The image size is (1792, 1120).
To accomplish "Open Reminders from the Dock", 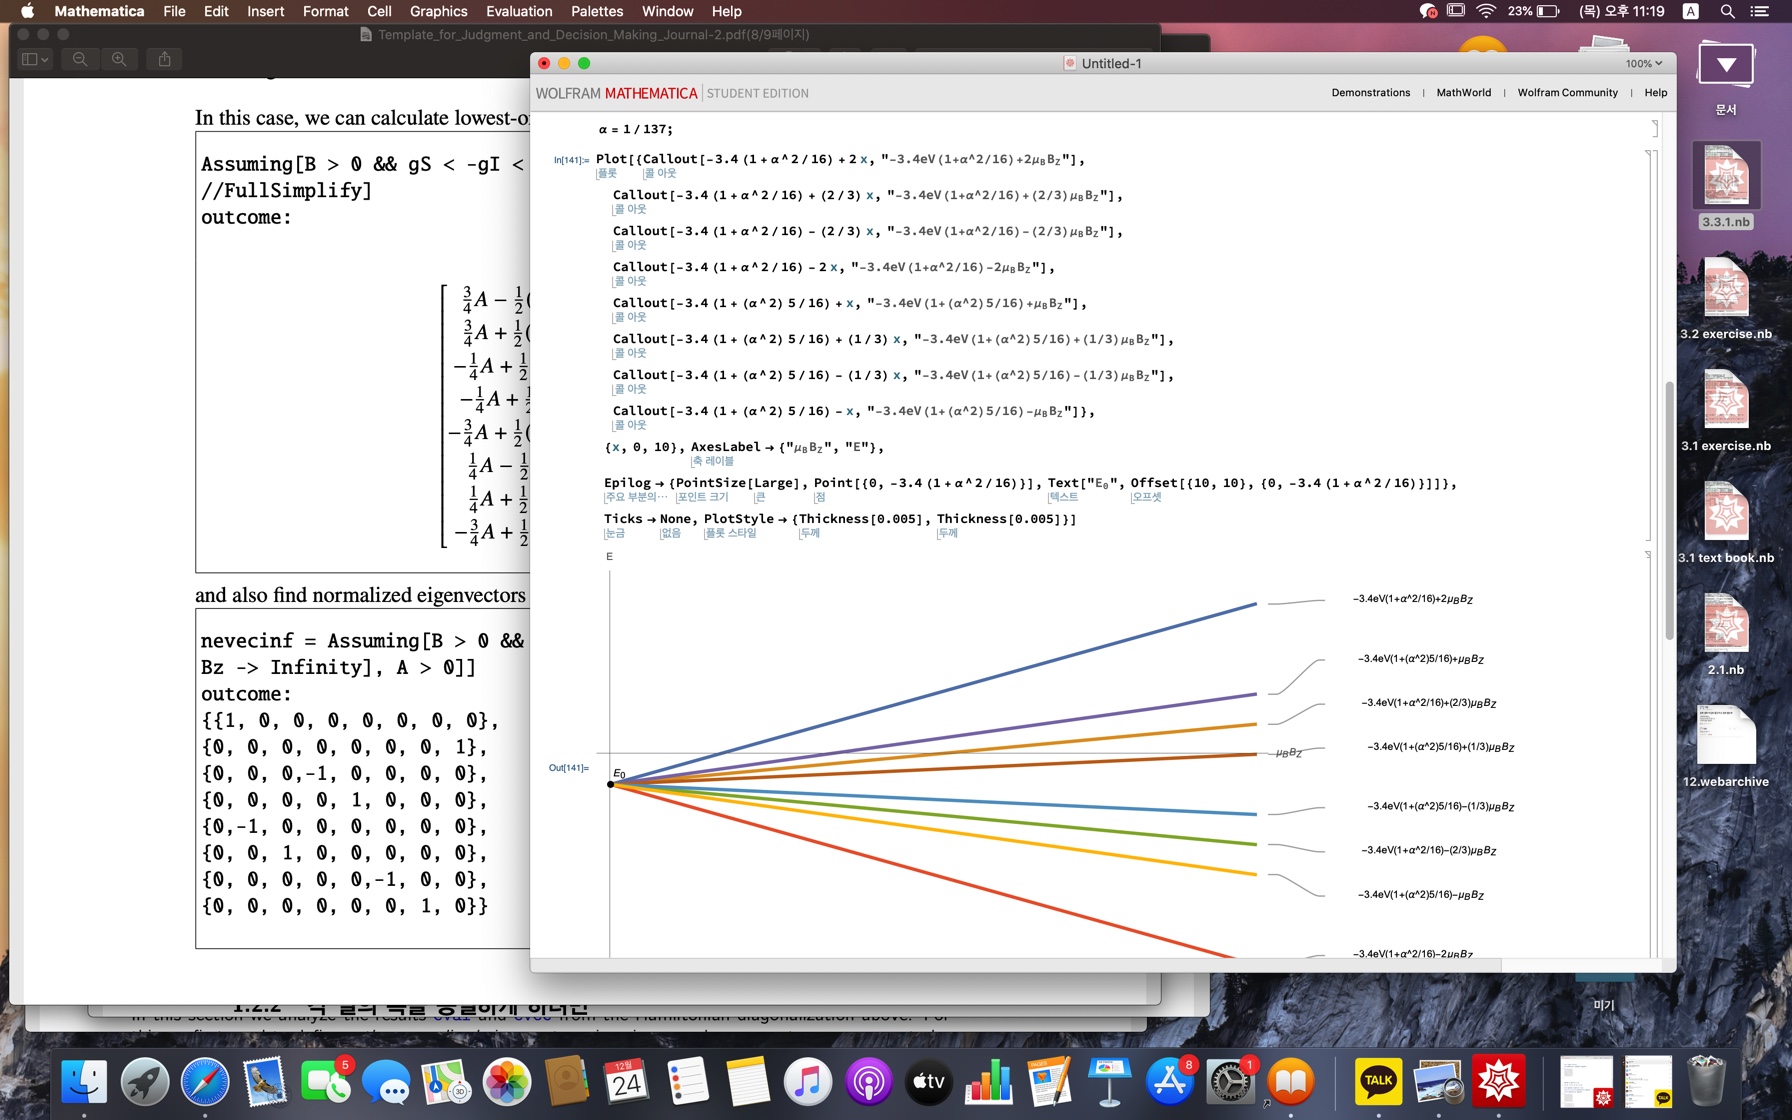I will tap(688, 1081).
